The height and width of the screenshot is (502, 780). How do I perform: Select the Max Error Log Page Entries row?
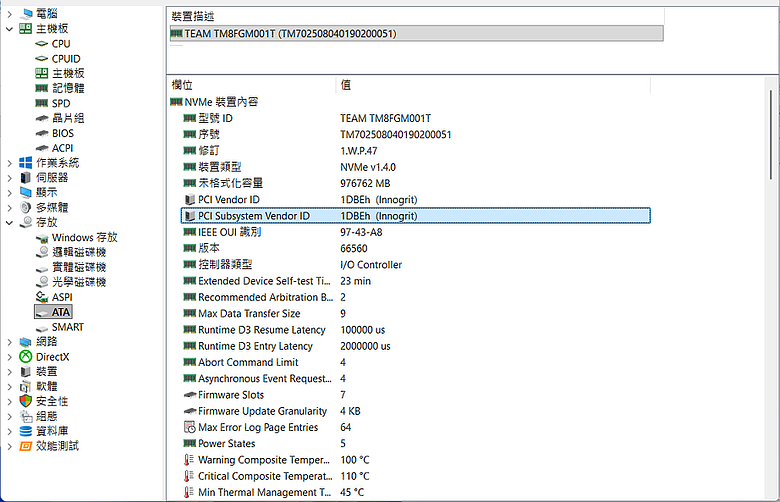click(x=416, y=427)
